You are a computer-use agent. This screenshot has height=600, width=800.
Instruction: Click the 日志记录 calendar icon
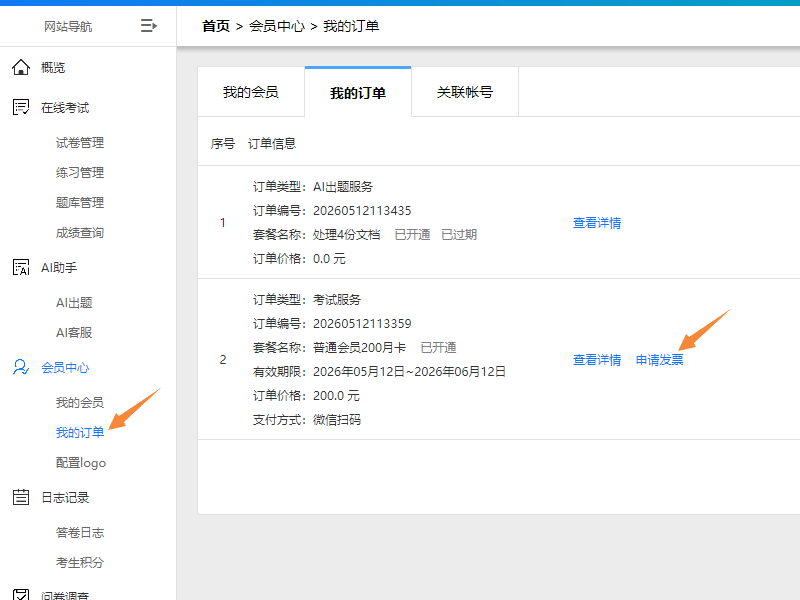21,497
